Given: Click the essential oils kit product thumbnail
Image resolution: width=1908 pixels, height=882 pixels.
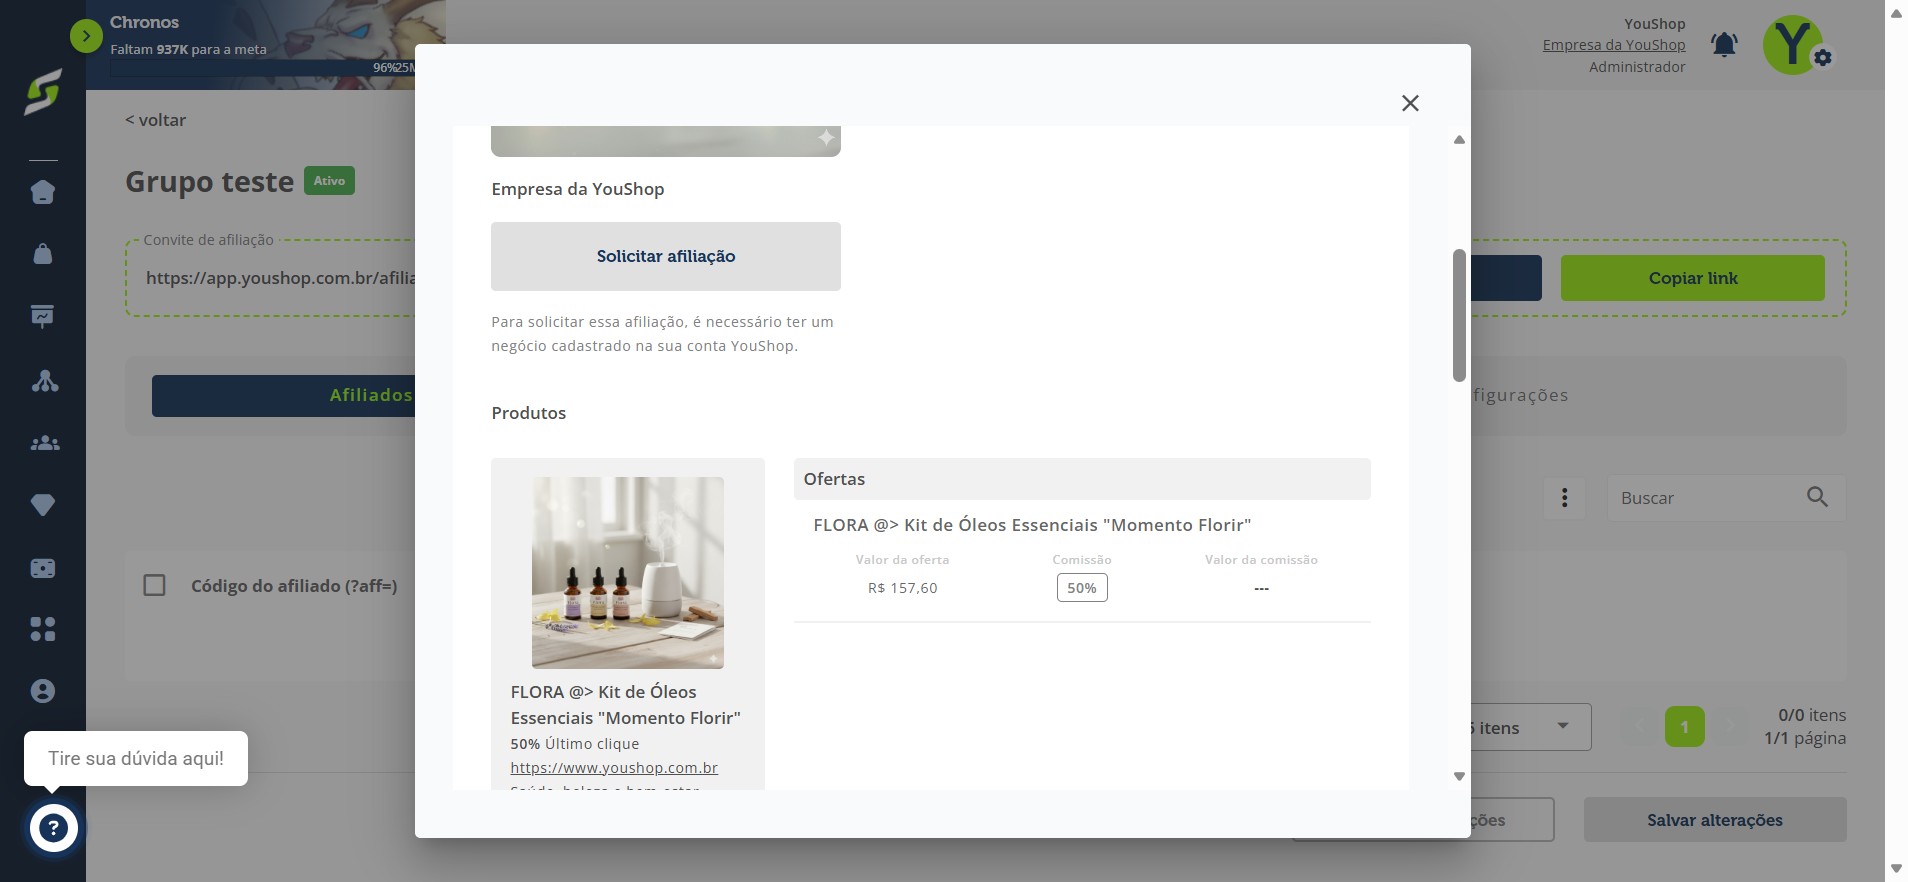Looking at the screenshot, I should tap(628, 573).
